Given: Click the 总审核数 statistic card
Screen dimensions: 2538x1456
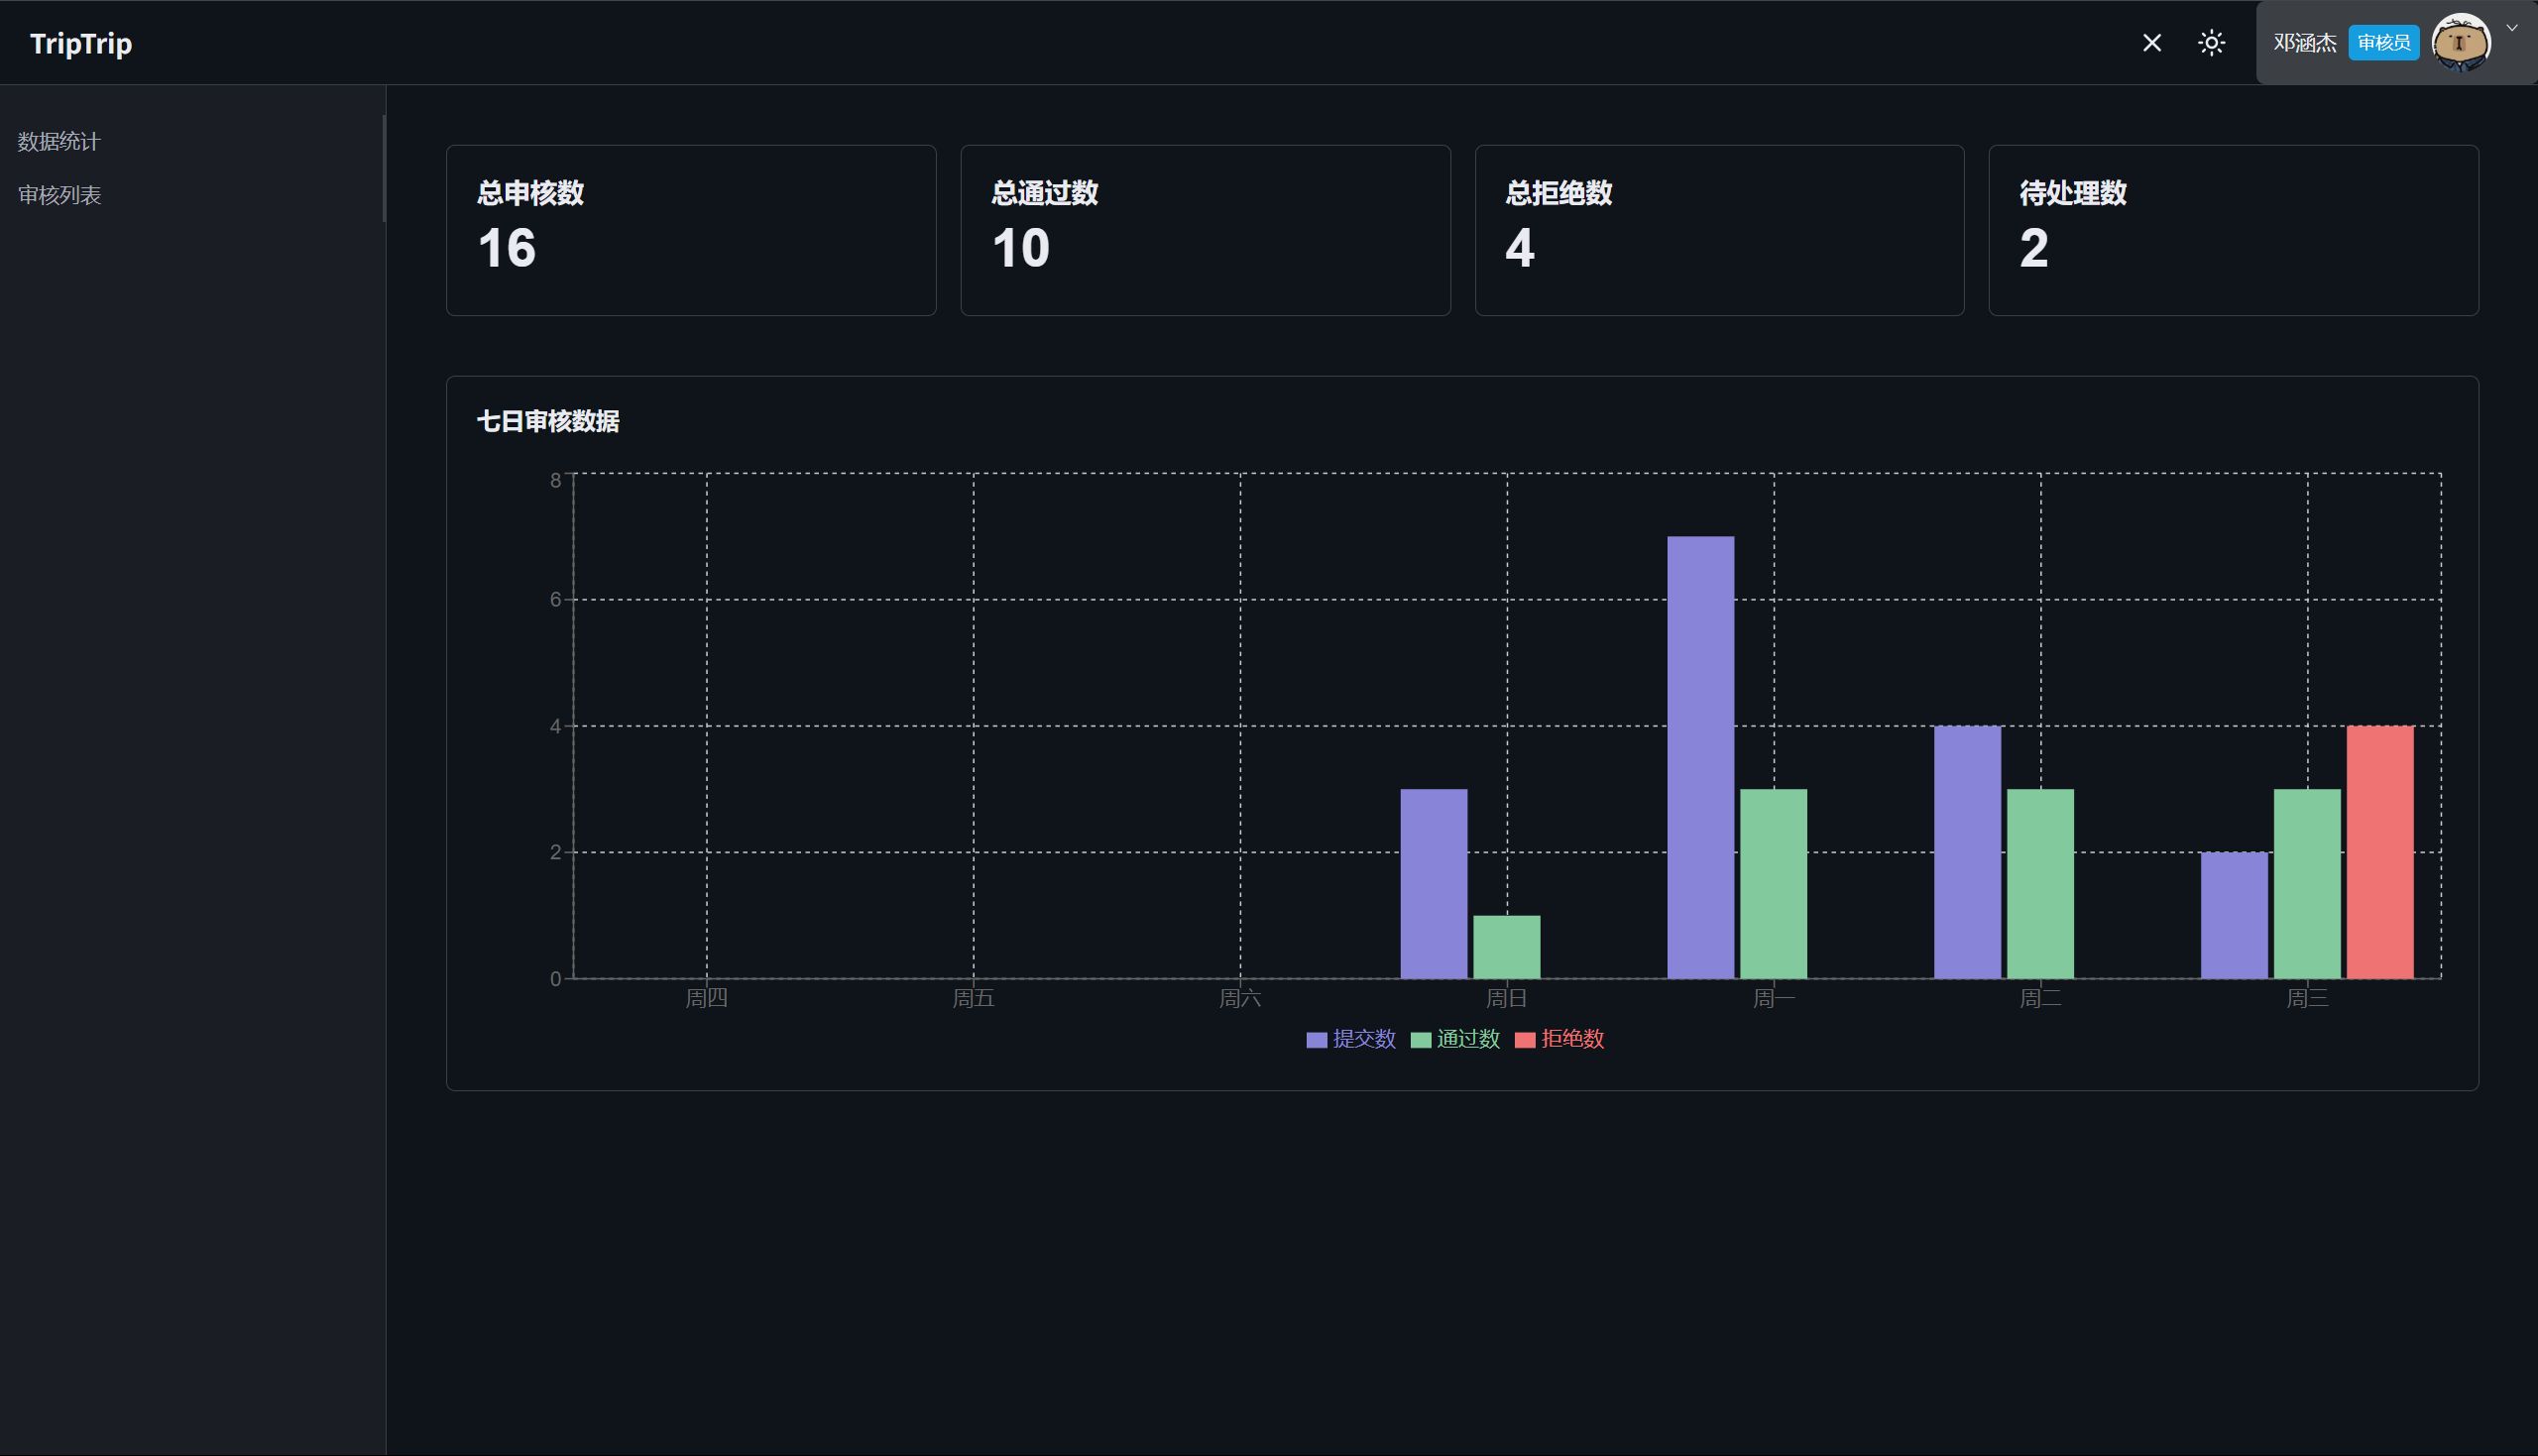Looking at the screenshot, I should [x=690, y=230].
